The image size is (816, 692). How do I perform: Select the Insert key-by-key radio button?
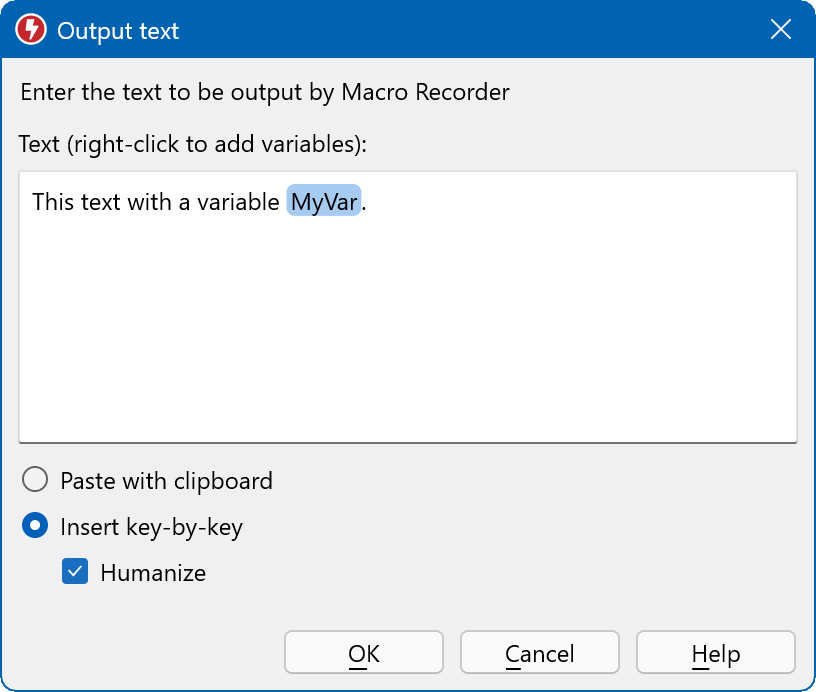tap(35, 527)
